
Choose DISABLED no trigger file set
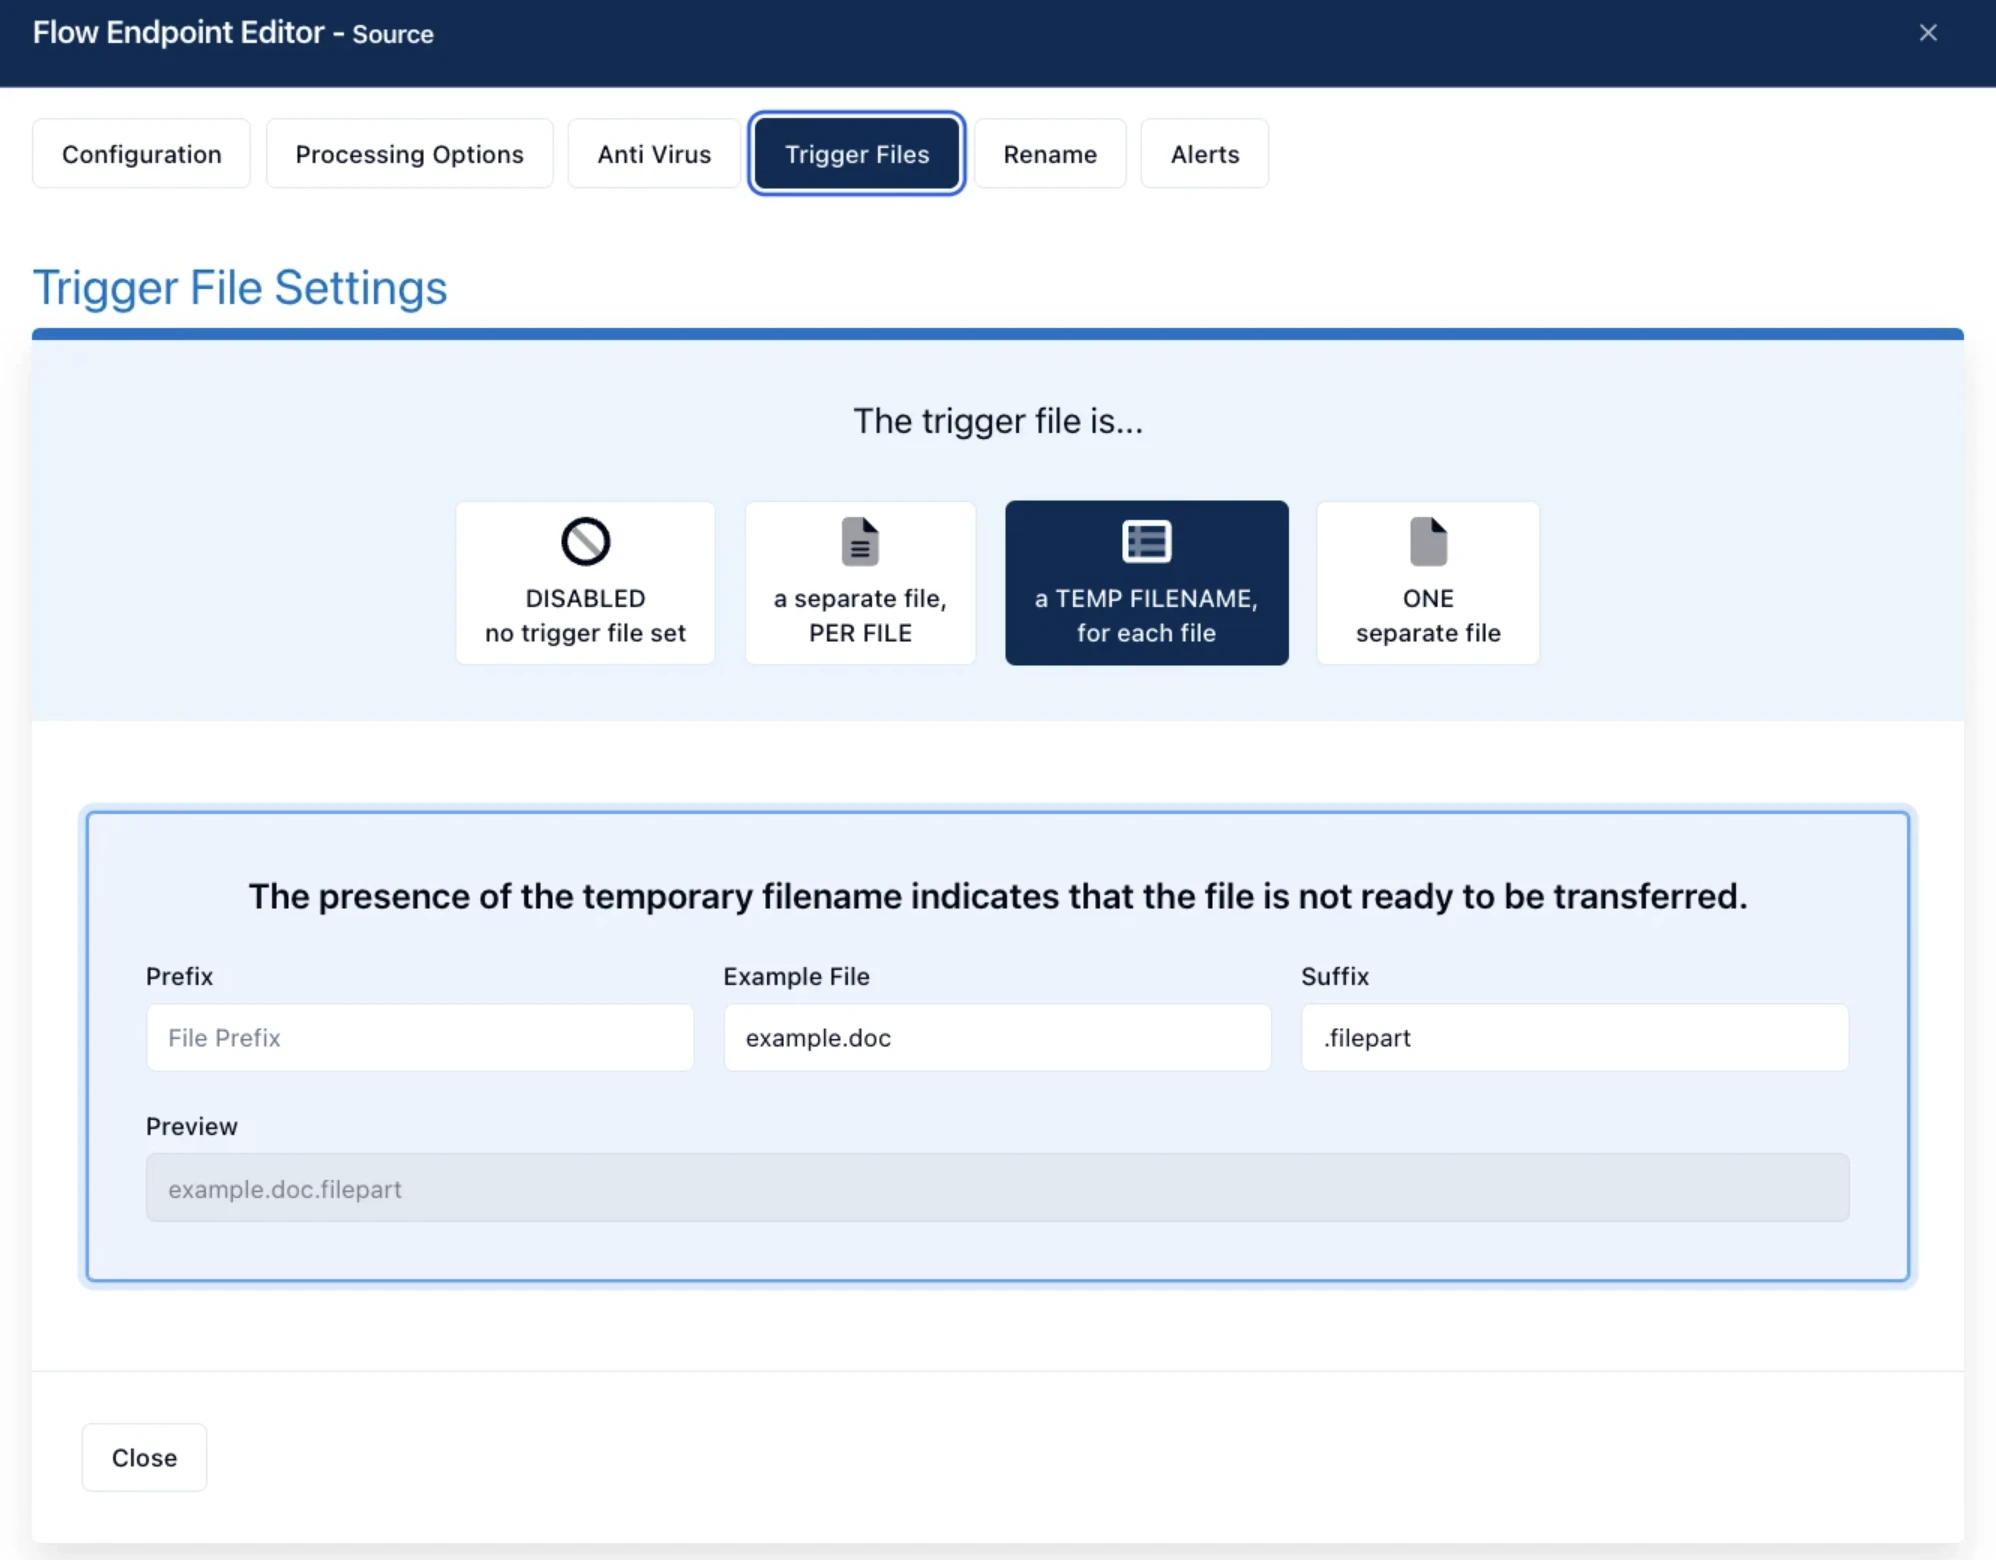(585, 583)
